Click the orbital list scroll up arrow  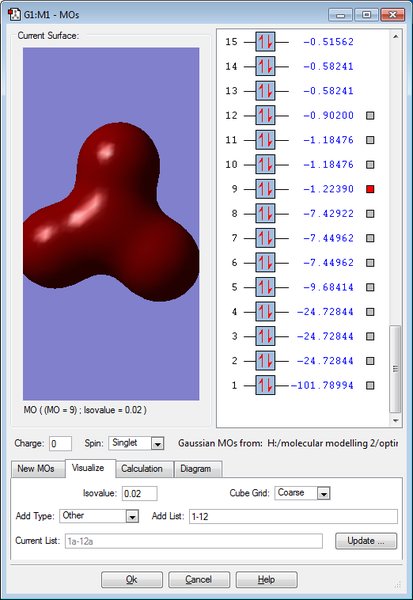point(395,37)
